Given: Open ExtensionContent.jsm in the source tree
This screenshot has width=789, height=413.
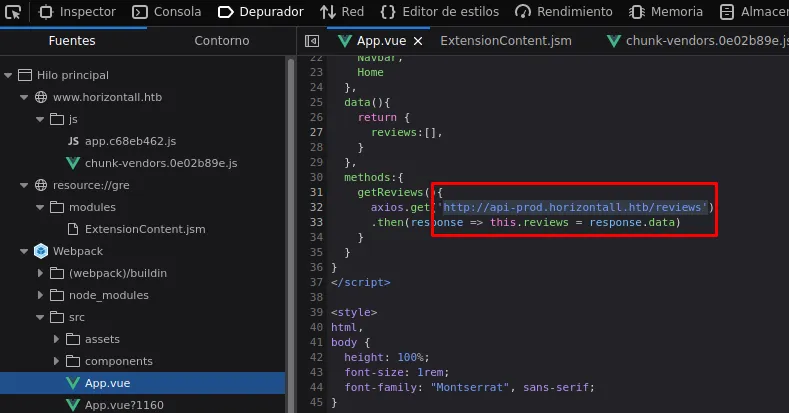Looking at the screenshot, I should pos(145,229).
